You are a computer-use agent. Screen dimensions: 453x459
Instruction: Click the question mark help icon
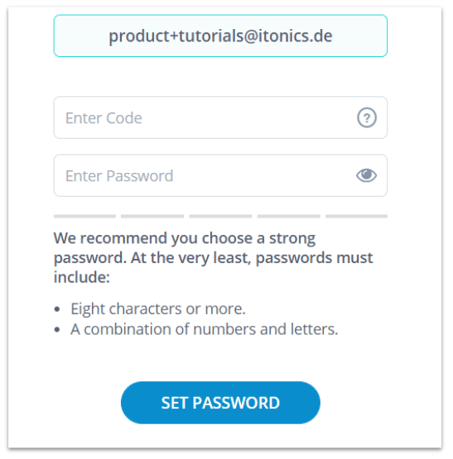tap(367, 118)
